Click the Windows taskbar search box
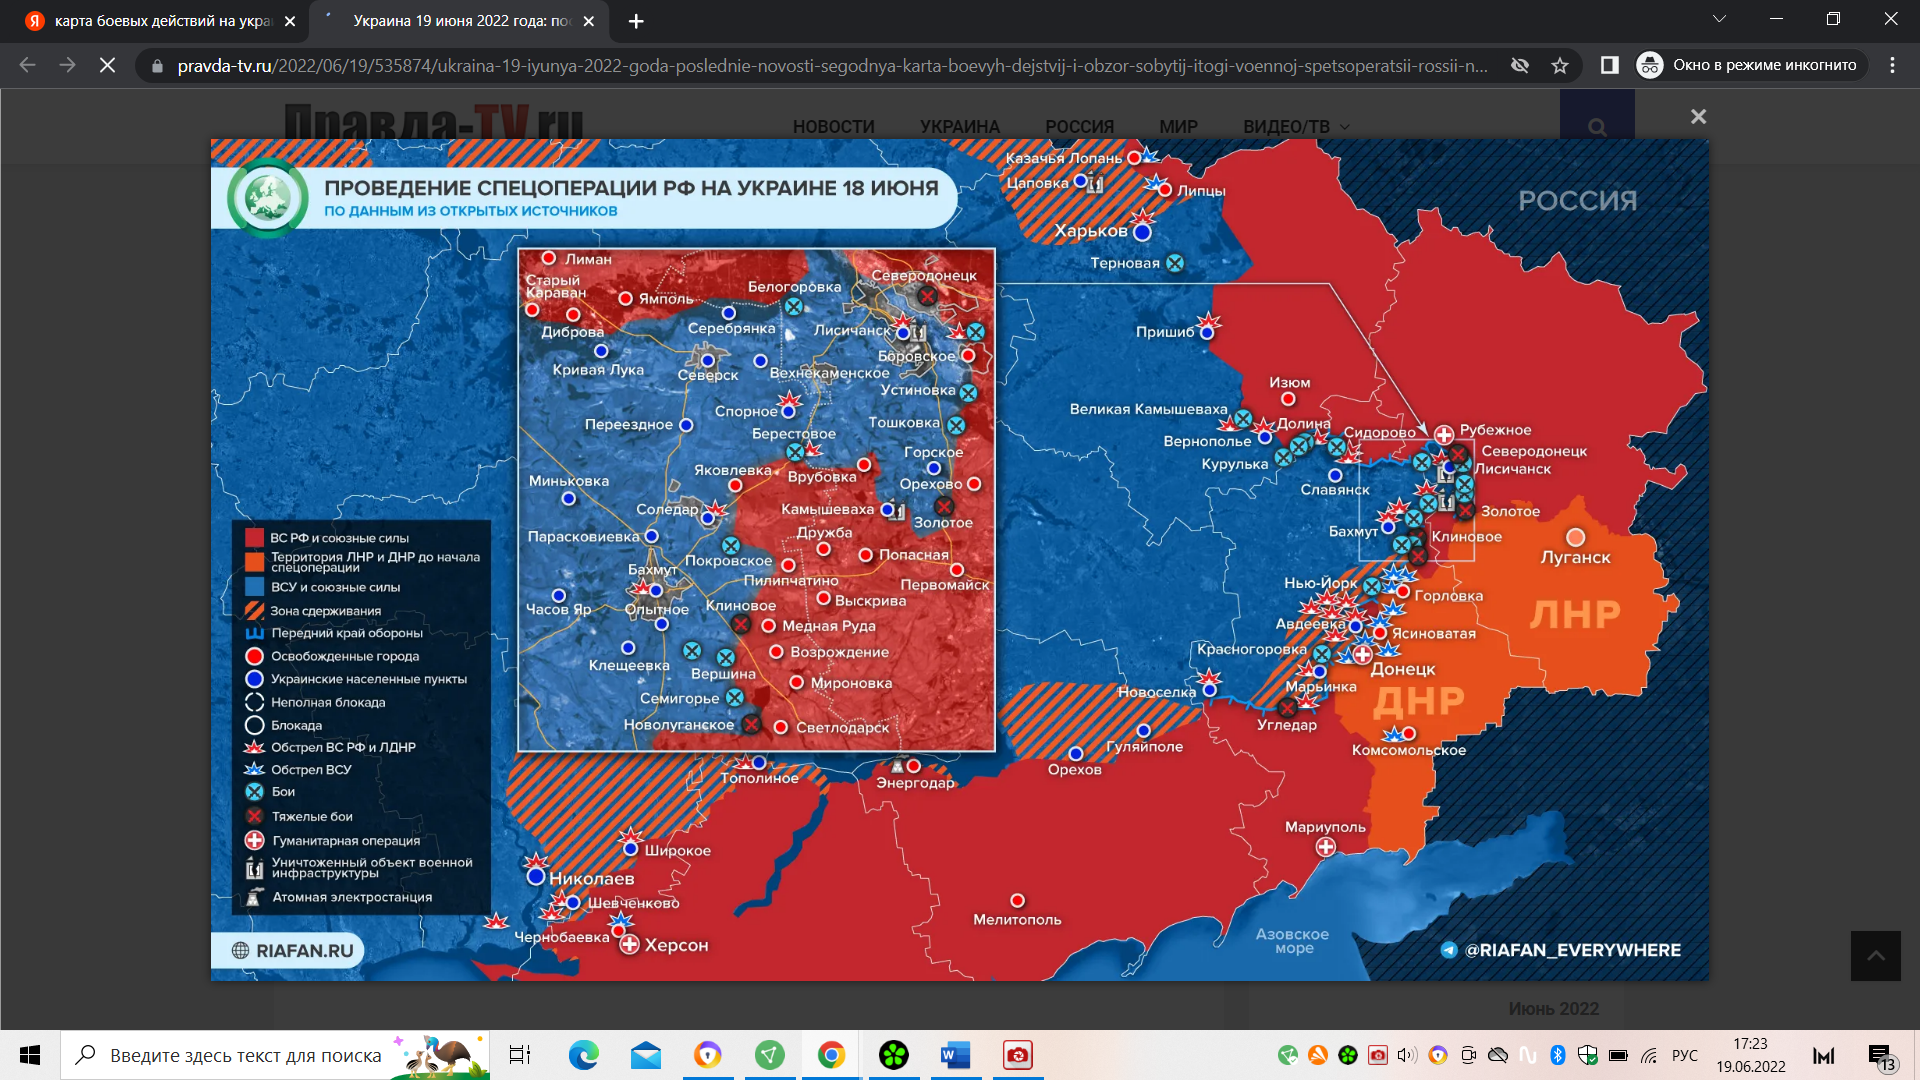This screenshot has height=1080, width=1920. [275, 1055]
